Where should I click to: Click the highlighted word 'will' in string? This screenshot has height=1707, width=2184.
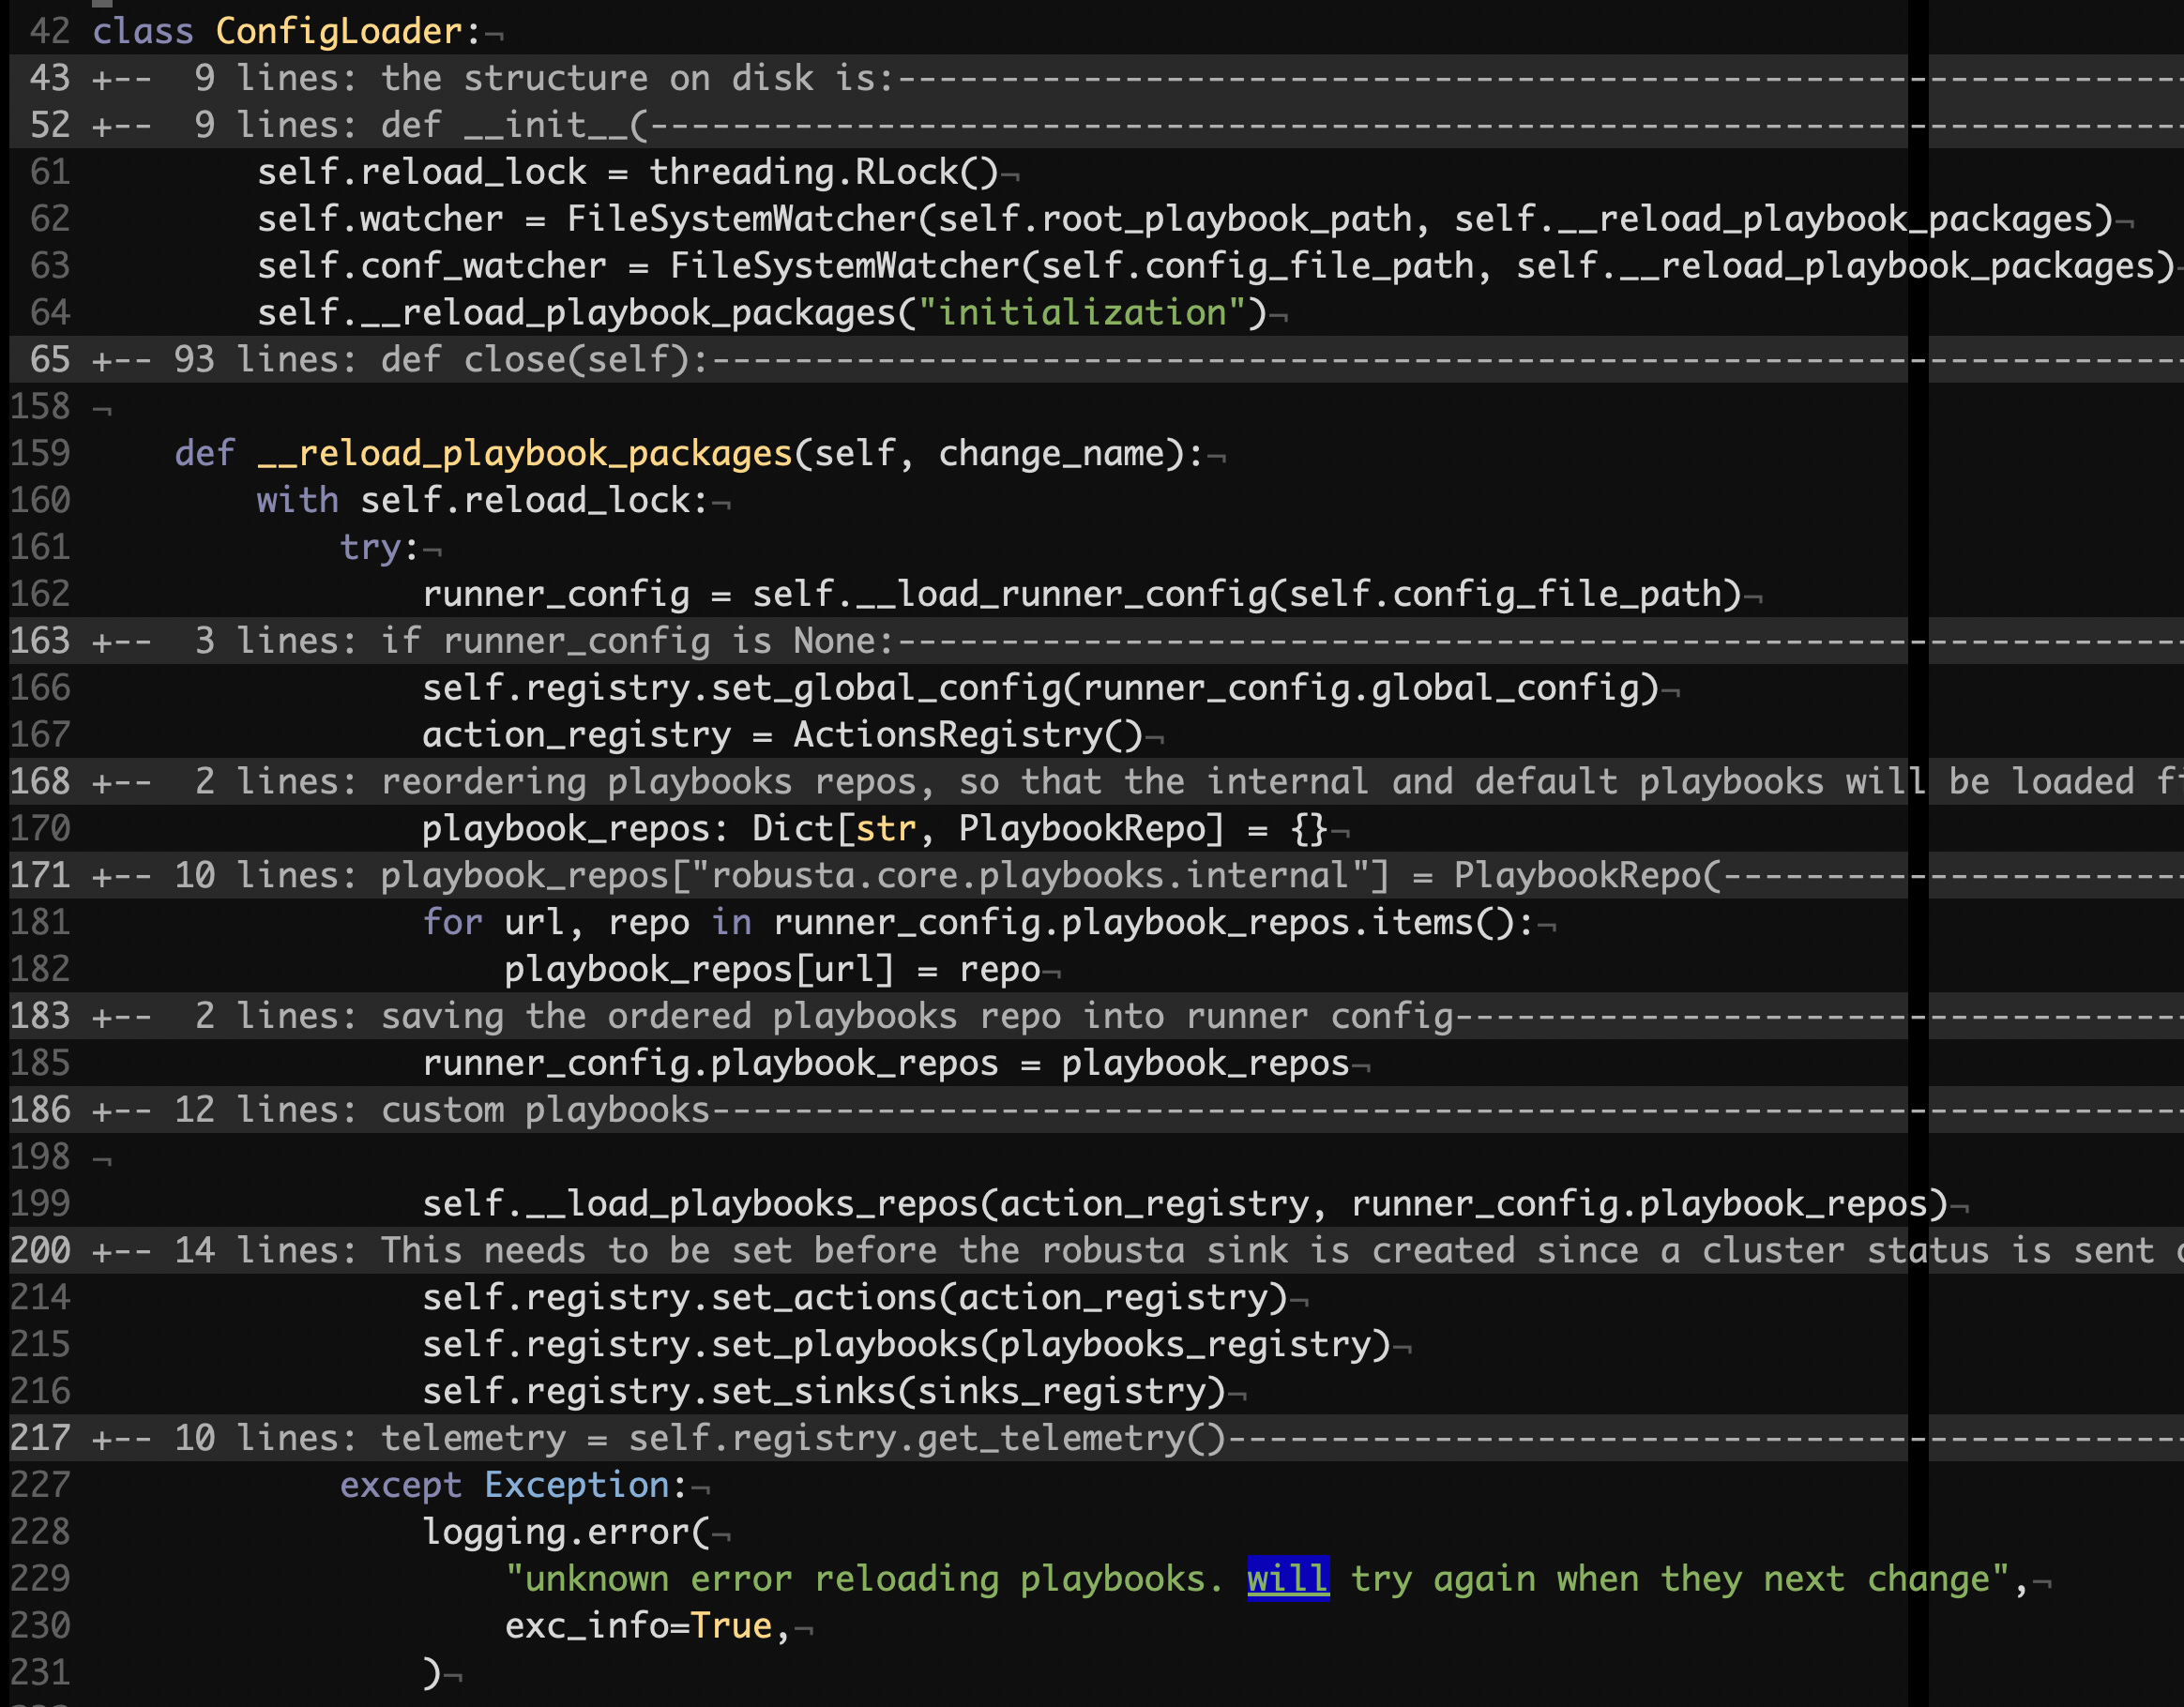(x=1287, y=1579)
